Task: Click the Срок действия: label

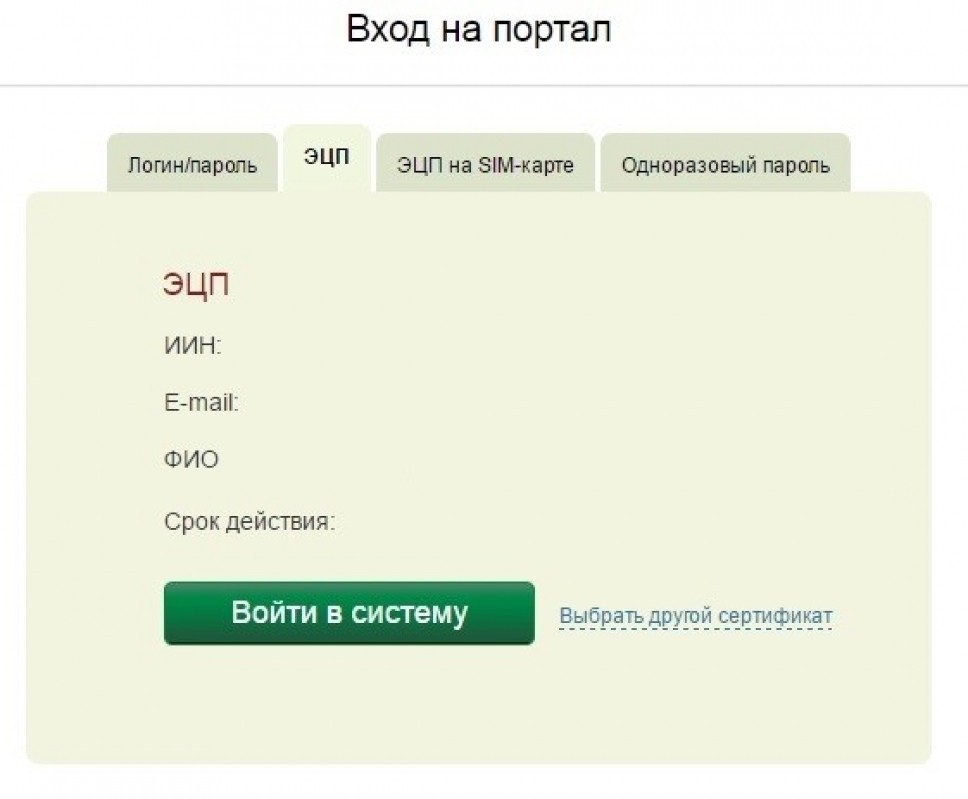Action: point(249,522)
